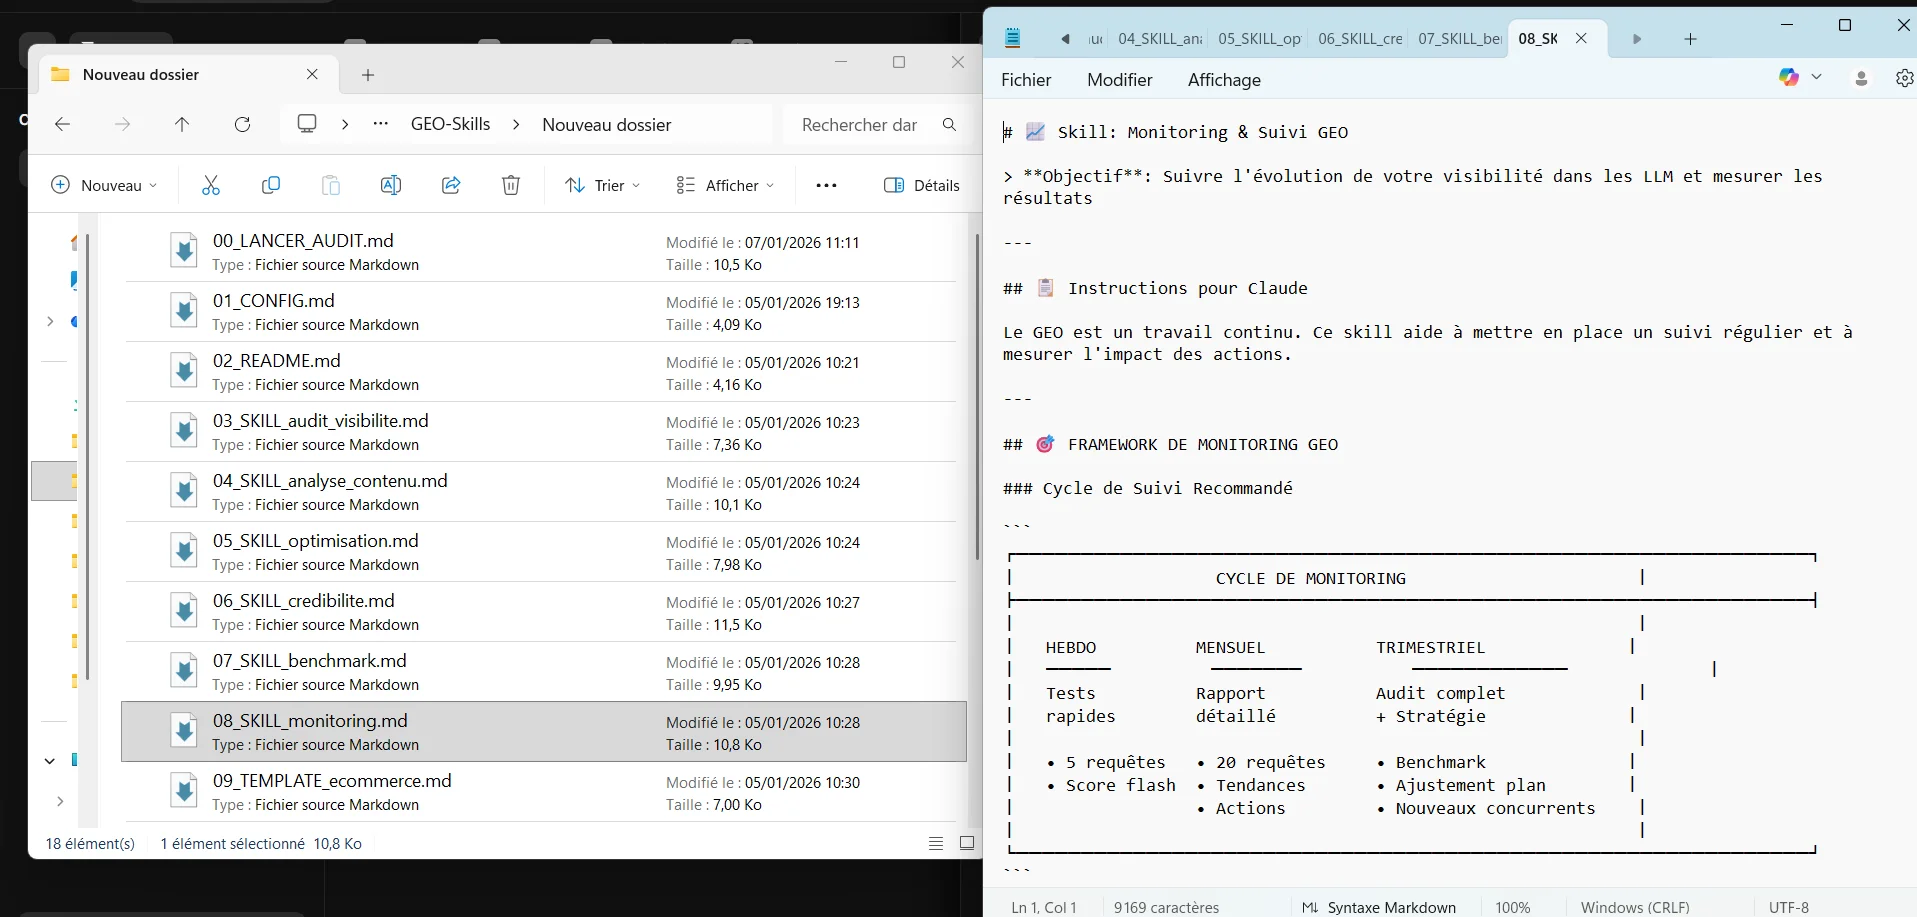Switch to details list view icon in status bar
Image resolution: width=1917 pixels, height=917 pixels.
tap(936, 843)
